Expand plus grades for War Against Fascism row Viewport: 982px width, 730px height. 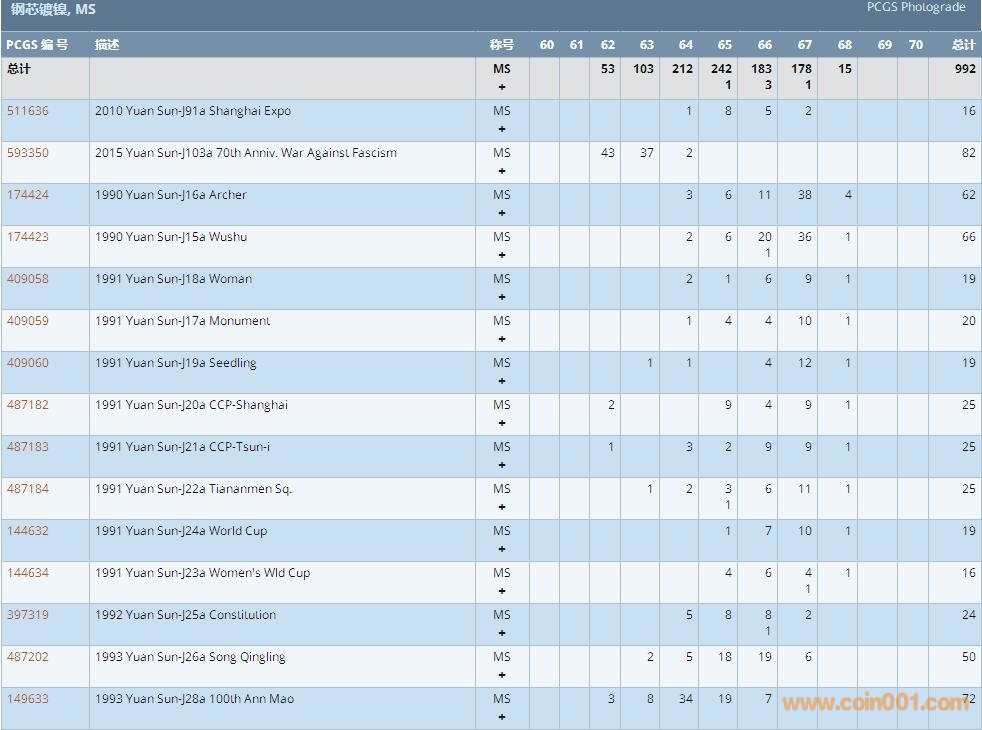pyautogui.click(x=501, y=171)
